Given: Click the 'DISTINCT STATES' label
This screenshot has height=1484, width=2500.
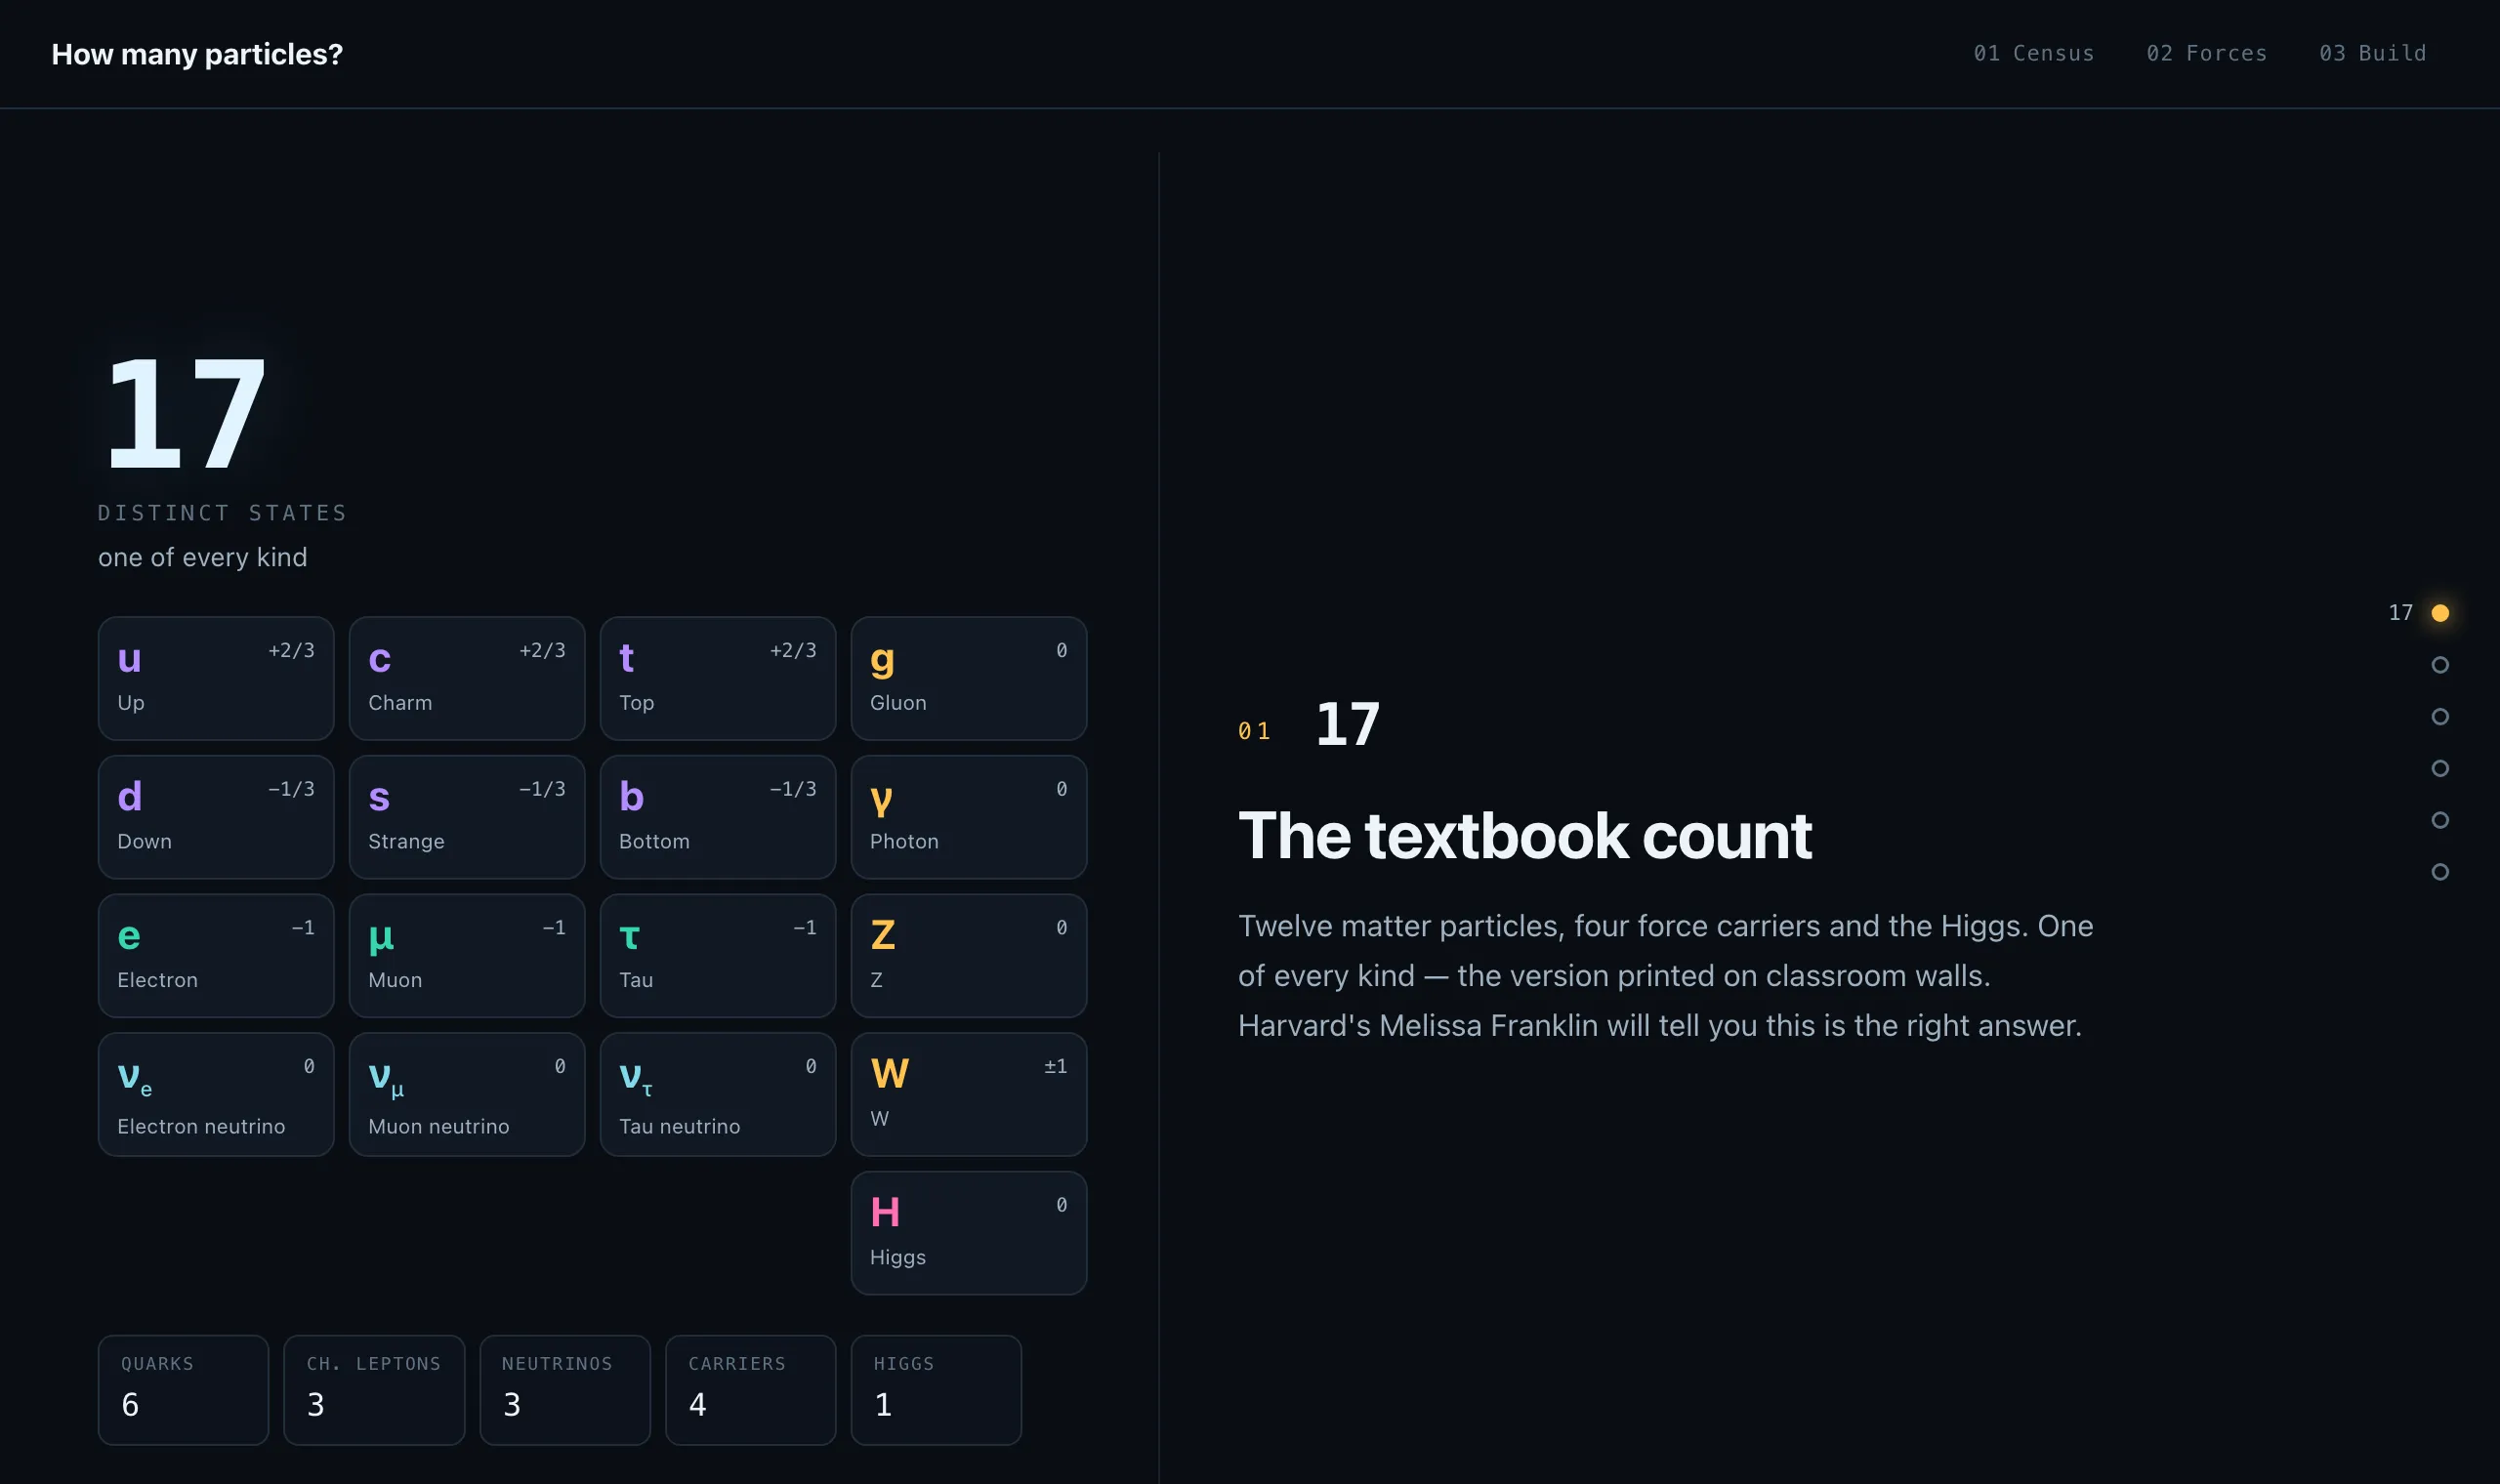Looking at the screenshot, I should 223,513.
